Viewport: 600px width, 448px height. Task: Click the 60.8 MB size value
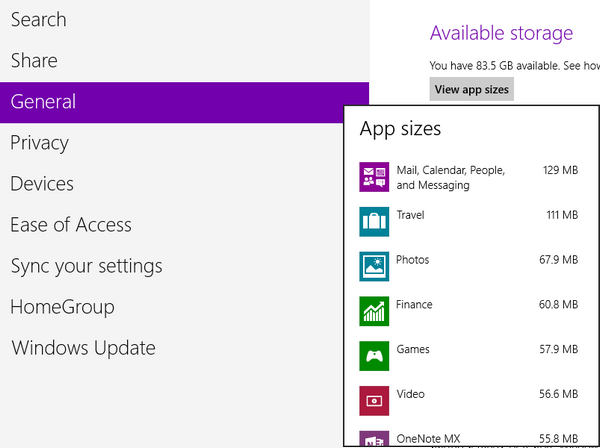[558, 305]
